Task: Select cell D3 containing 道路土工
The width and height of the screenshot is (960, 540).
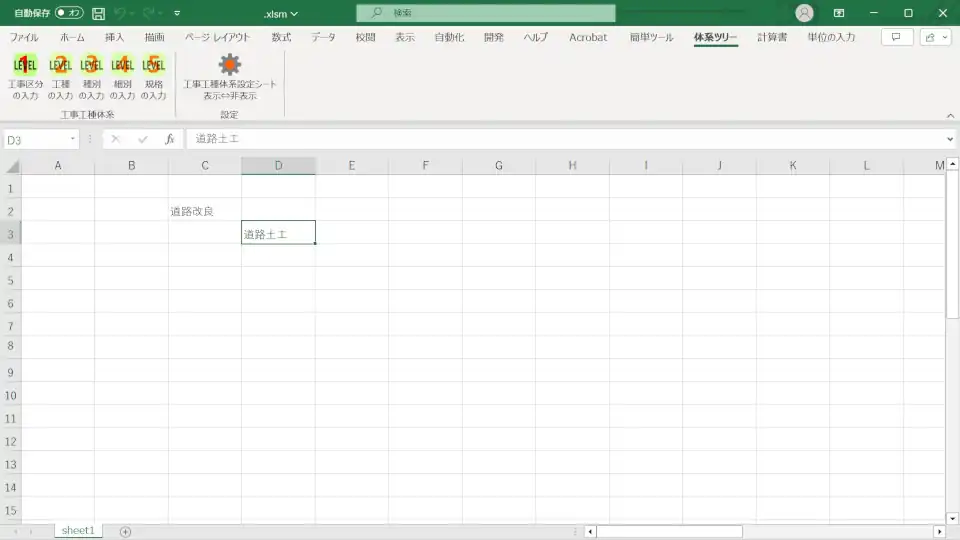Action: pyautogui.click(x=278, y=233)
